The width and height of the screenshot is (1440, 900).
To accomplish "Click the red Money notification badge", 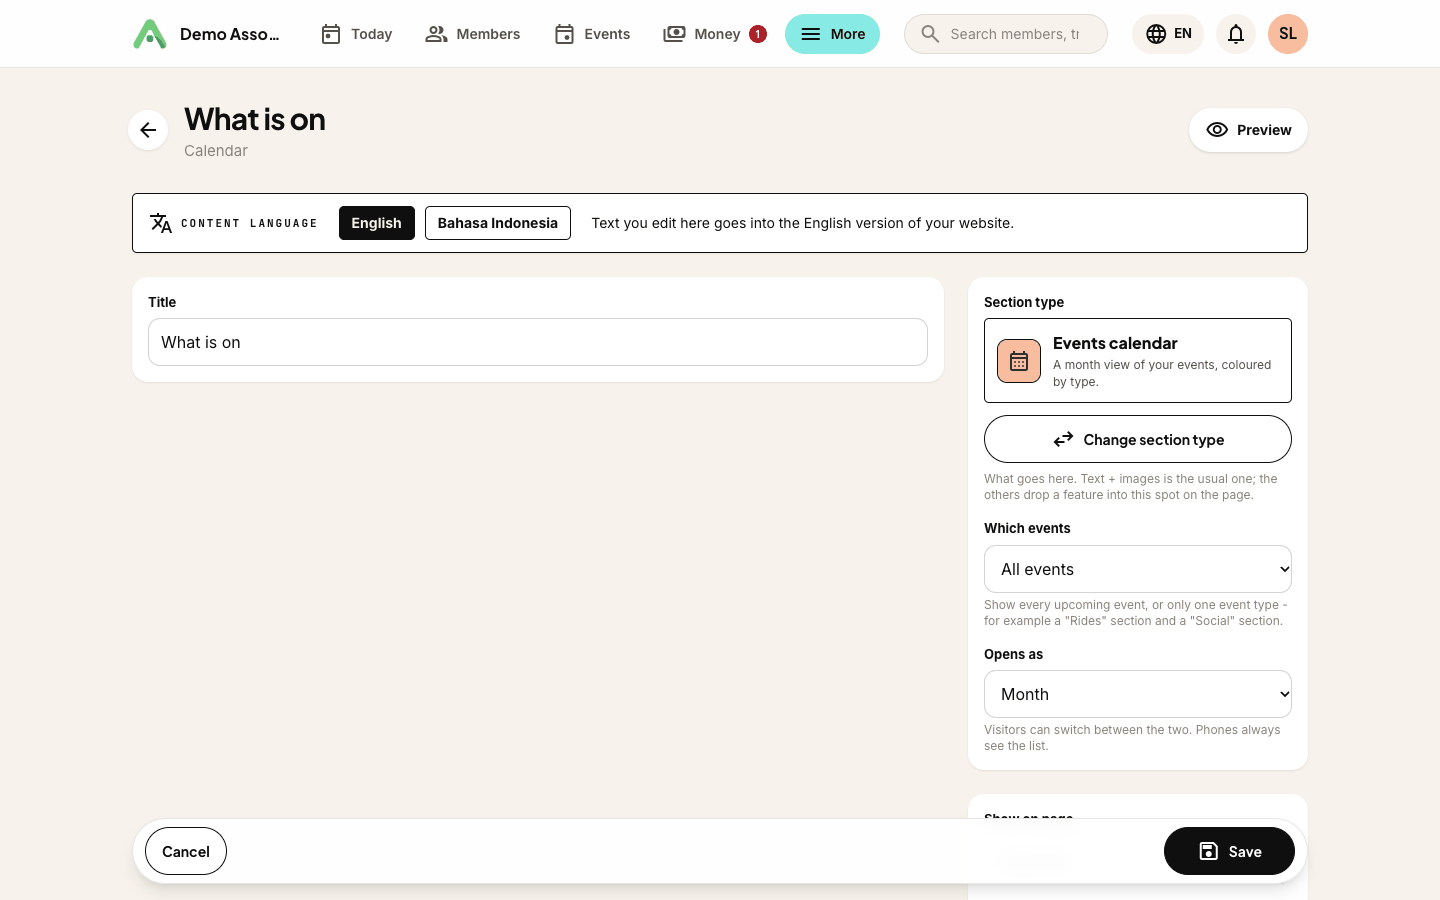I will [758, 34].
